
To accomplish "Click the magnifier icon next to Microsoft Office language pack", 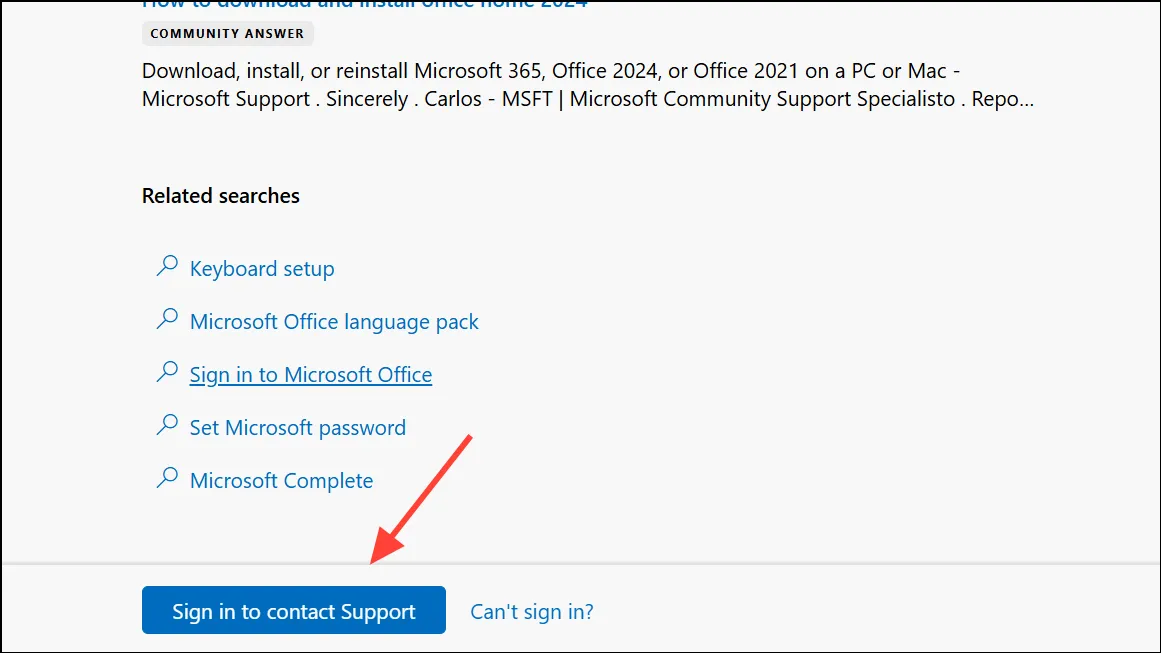I will (167, 319).
